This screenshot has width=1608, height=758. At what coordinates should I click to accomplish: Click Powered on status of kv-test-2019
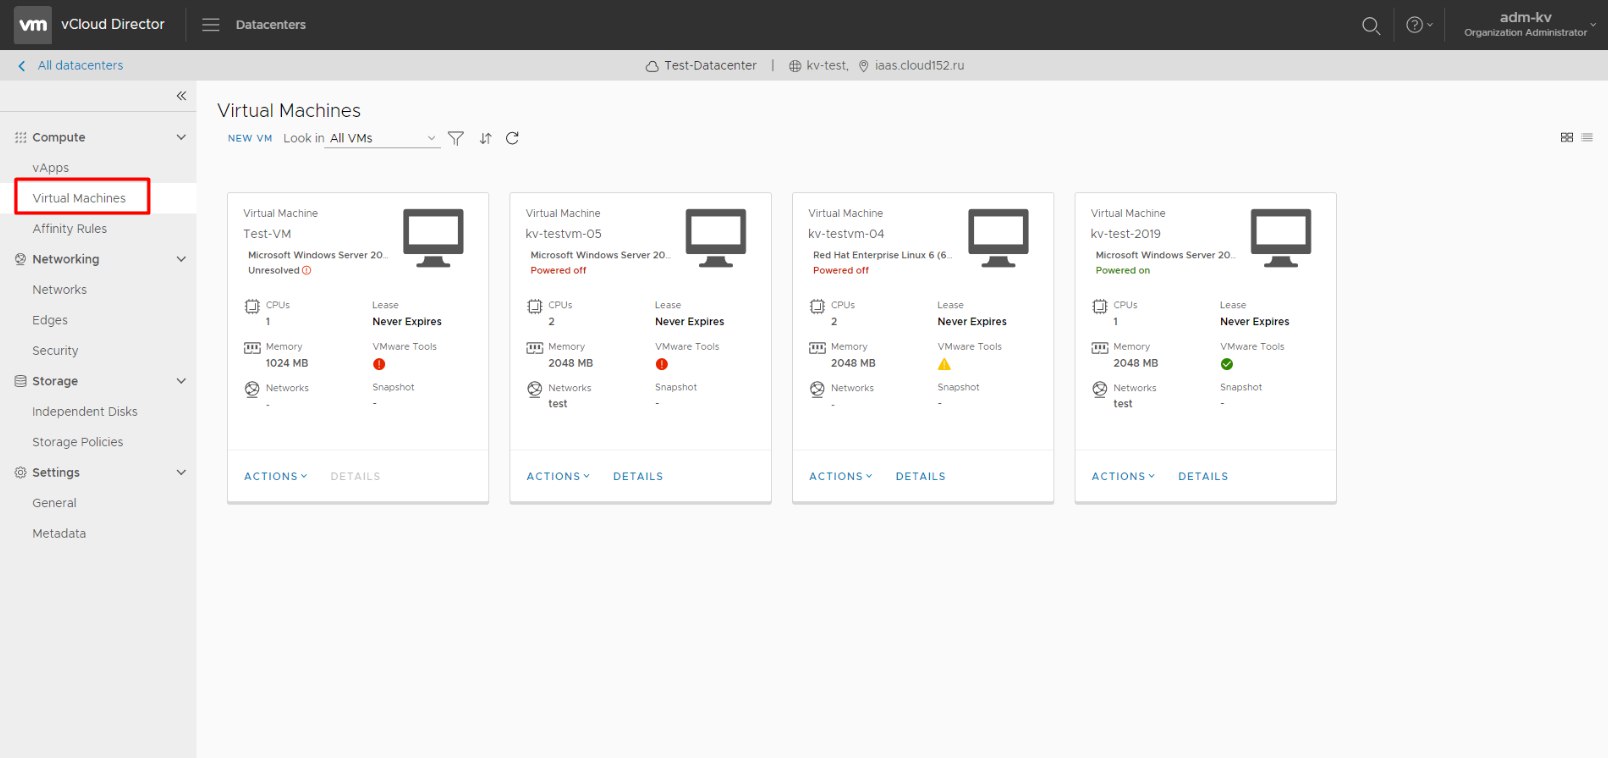(1123, 271)
